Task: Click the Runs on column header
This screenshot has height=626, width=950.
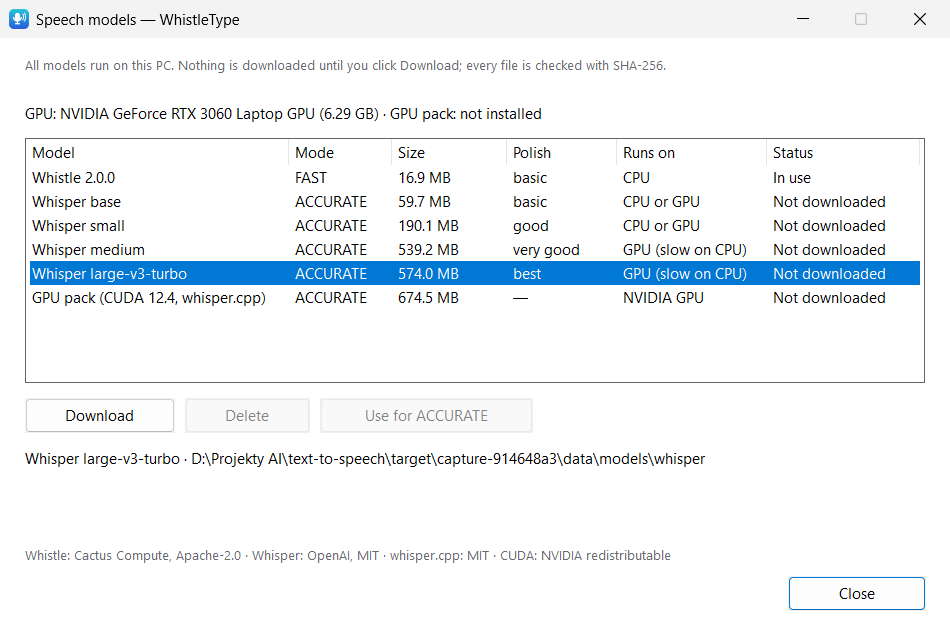Action: 691,153
